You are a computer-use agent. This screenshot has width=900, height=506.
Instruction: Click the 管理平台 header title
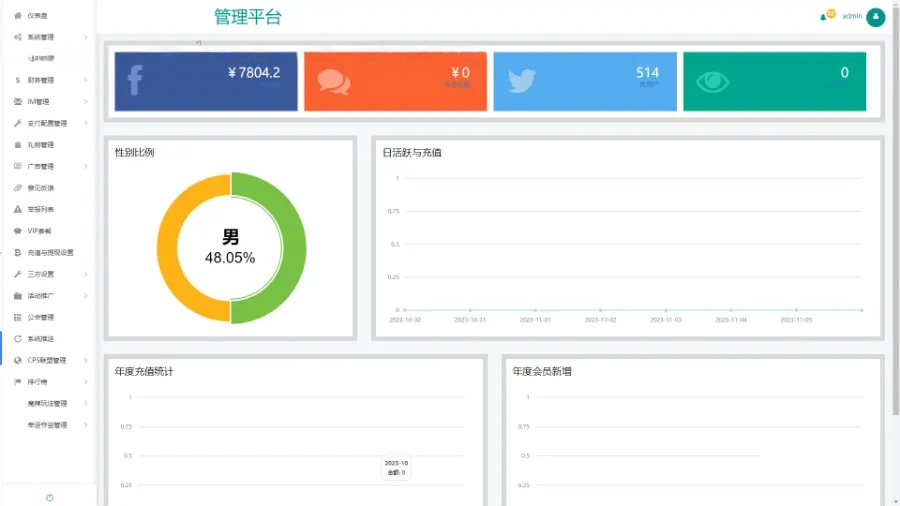[248, 17]
